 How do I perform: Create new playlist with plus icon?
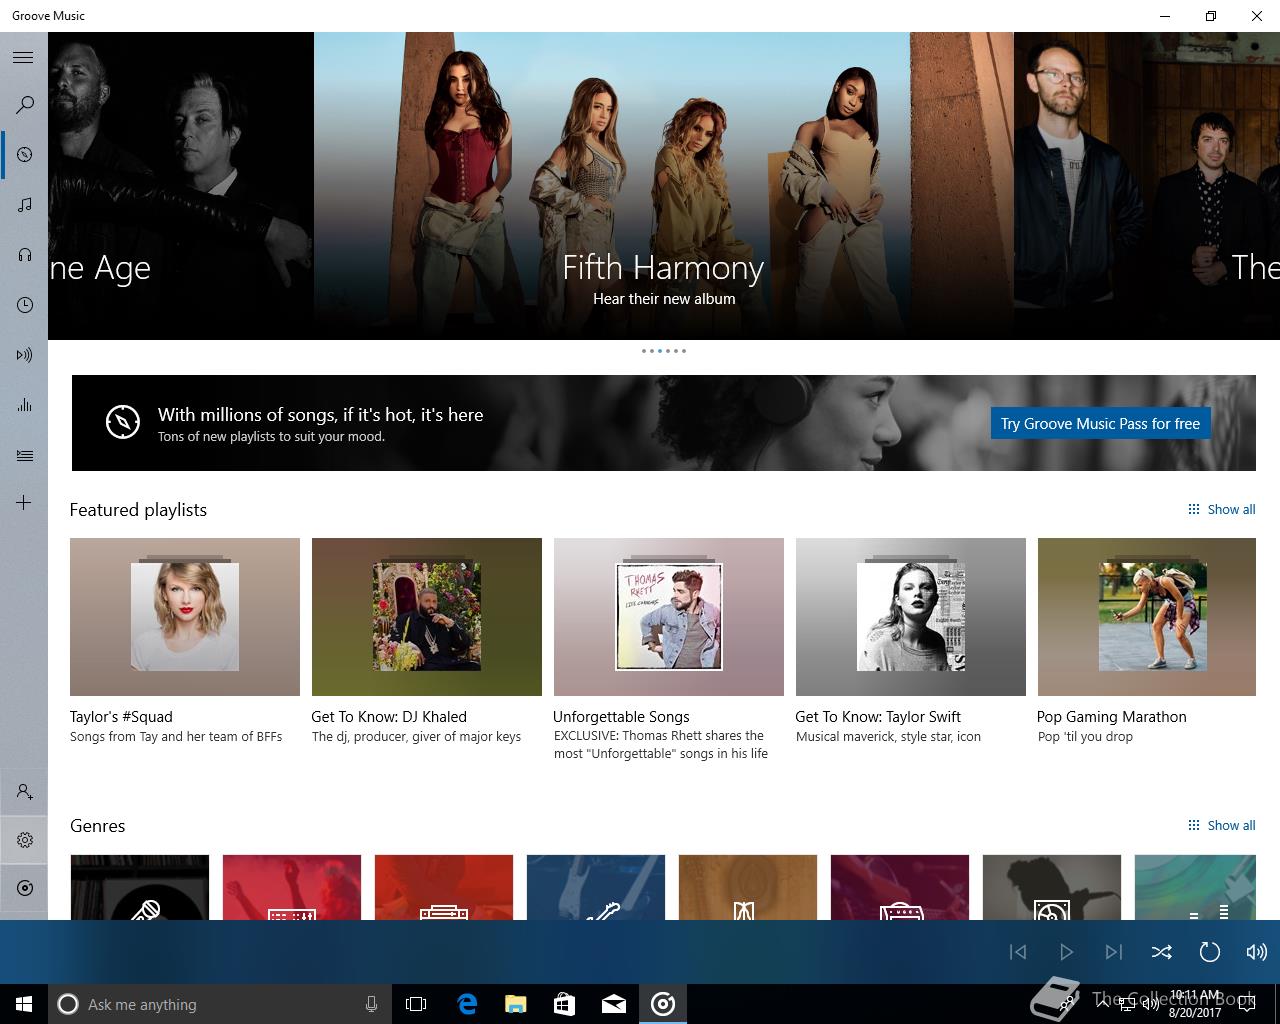[24, 502]
